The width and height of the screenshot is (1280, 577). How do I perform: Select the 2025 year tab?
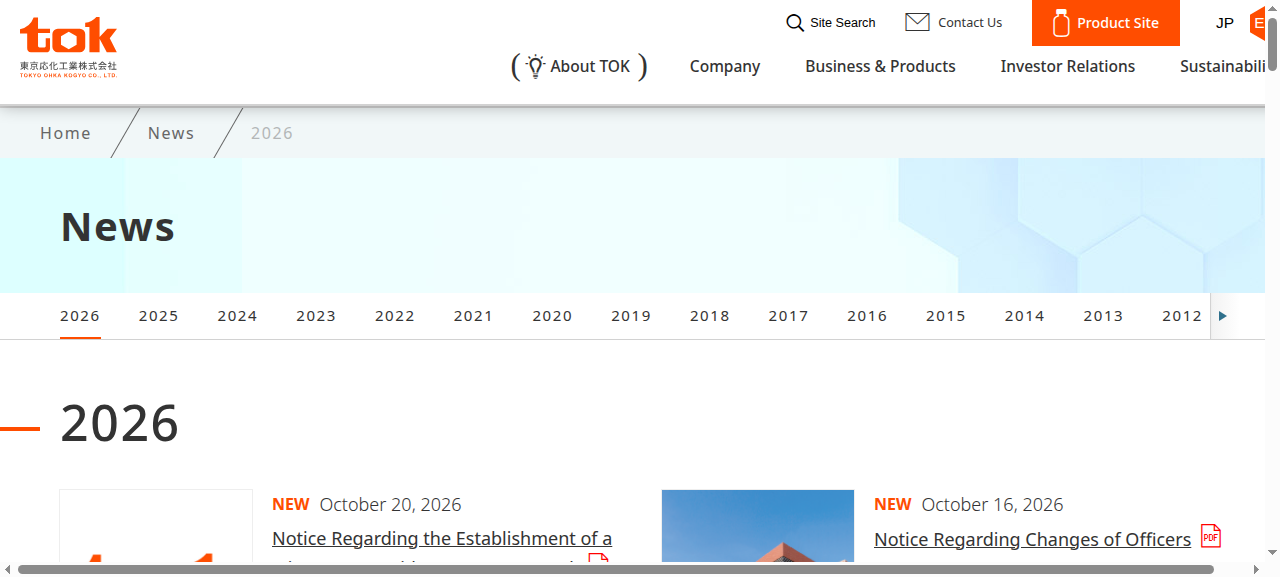[x=159, y=316]
